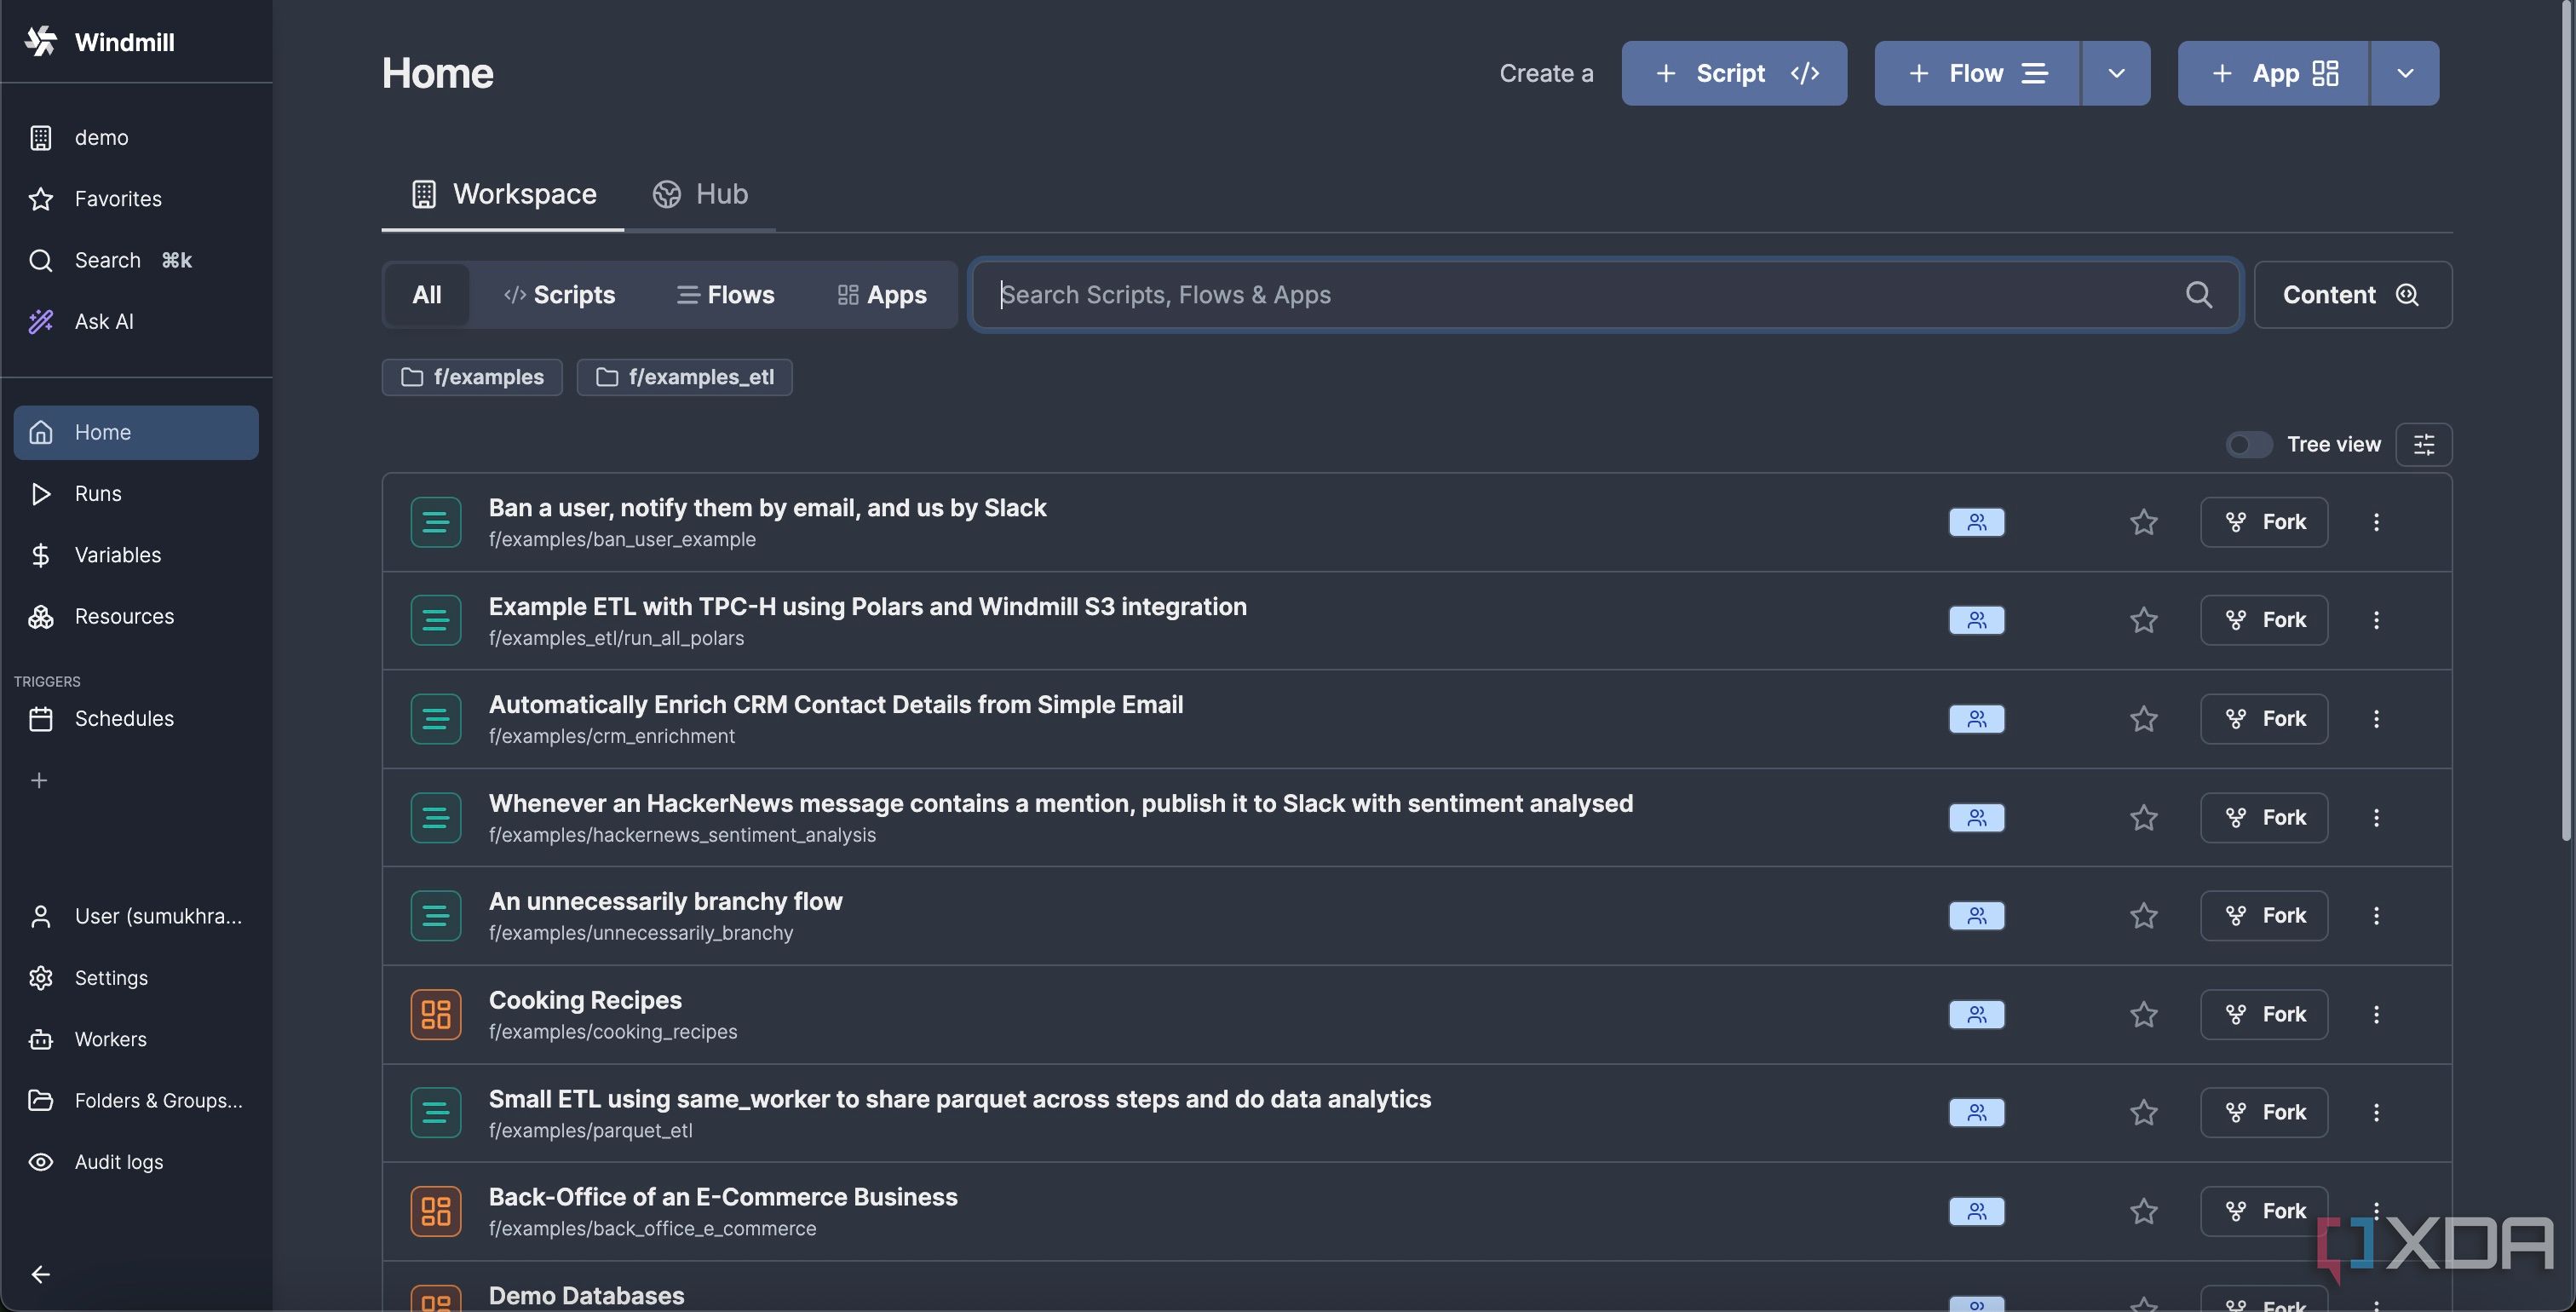The image size is (2576, 1312).
Task: Switch to the Hub tab
Action: click(700, 194)
